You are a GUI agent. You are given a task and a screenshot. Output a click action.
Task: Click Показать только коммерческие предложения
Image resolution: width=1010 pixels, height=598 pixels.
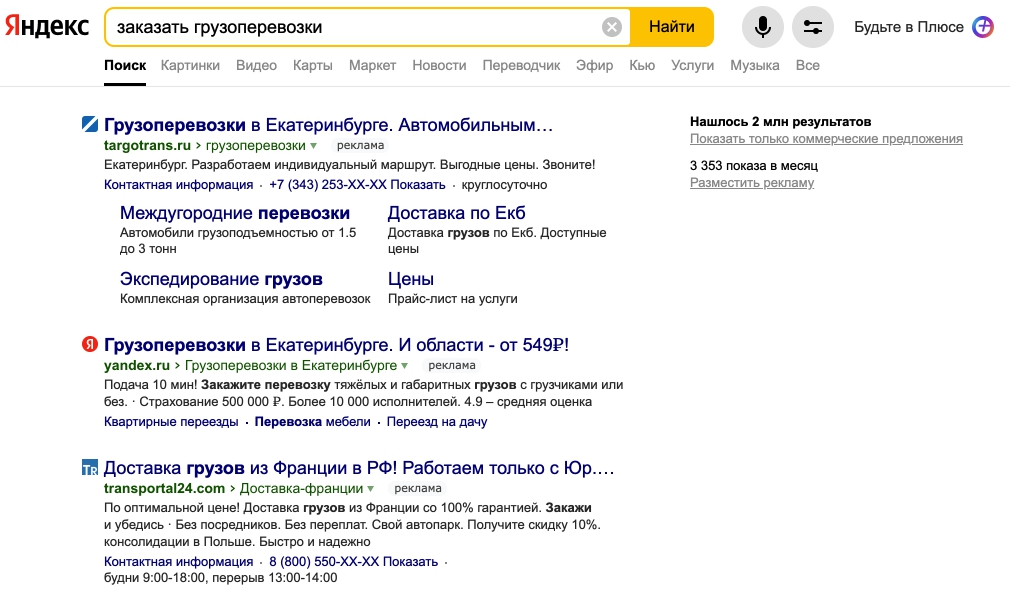(826, 139)
